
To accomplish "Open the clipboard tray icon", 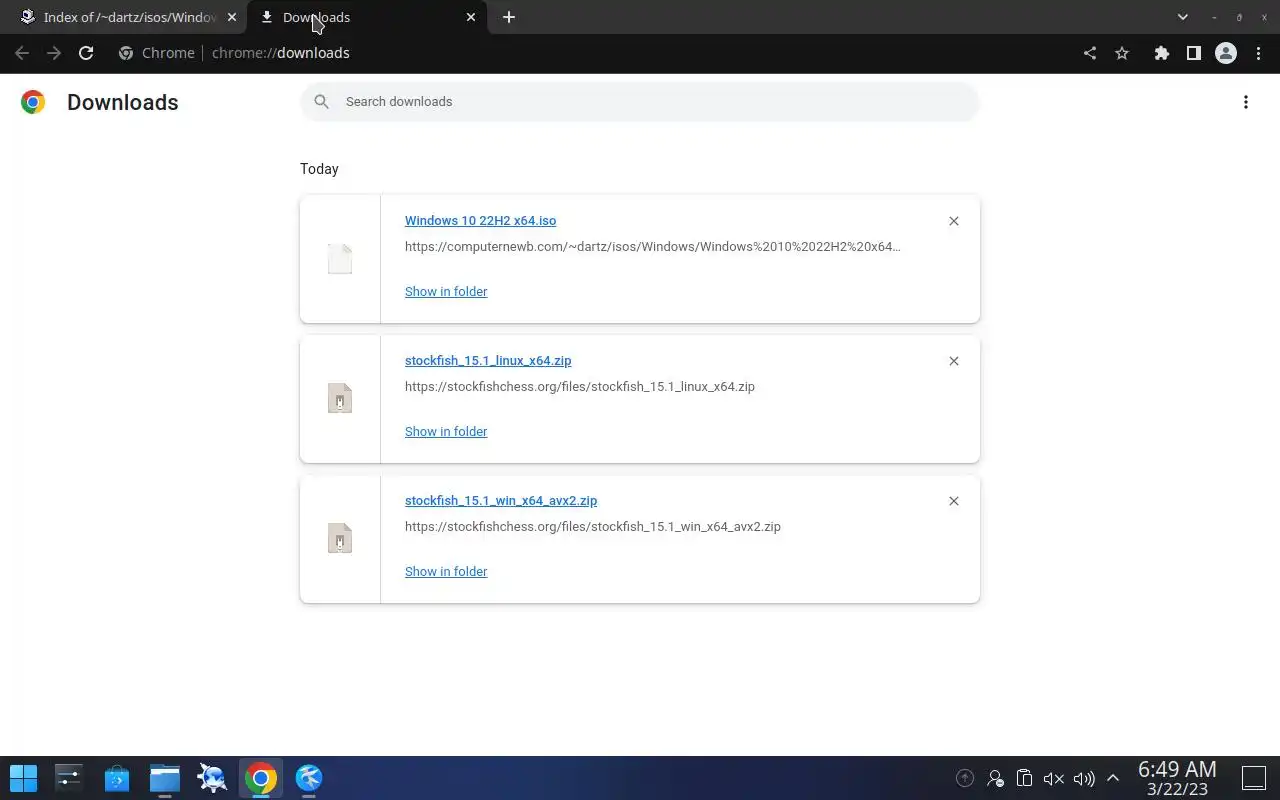I will [x=1024, y=778].
